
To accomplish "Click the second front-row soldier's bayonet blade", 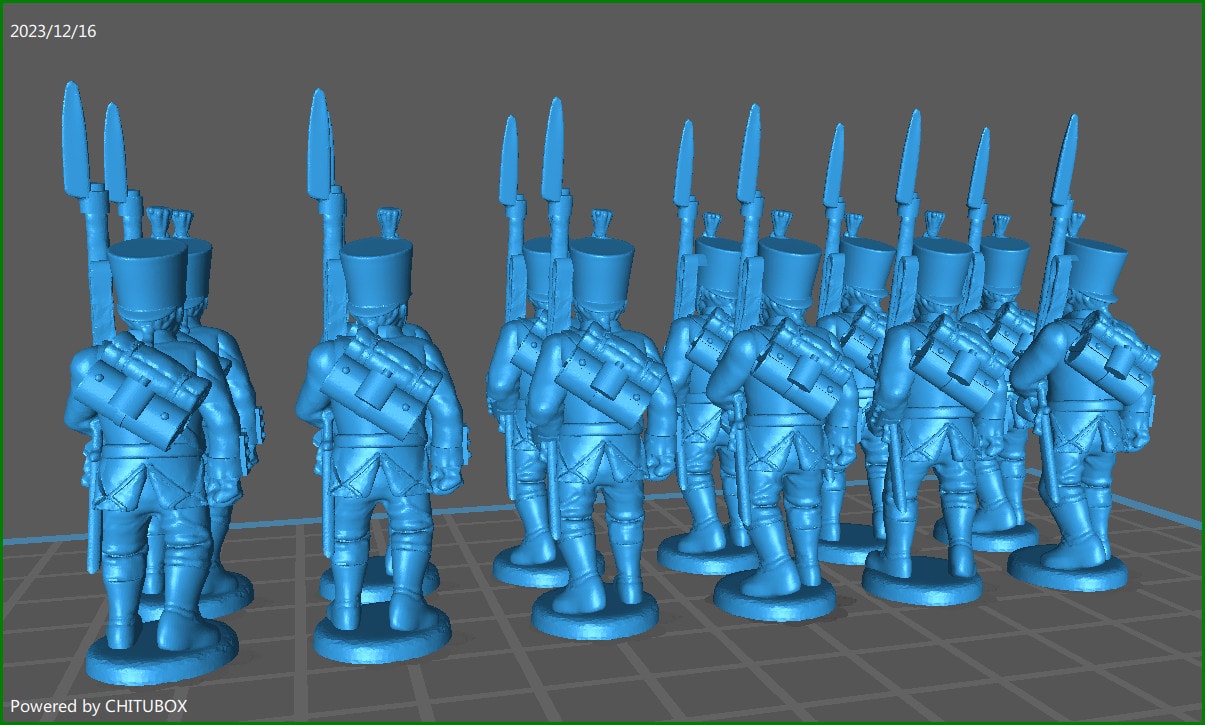I will [x=321, y=140].
